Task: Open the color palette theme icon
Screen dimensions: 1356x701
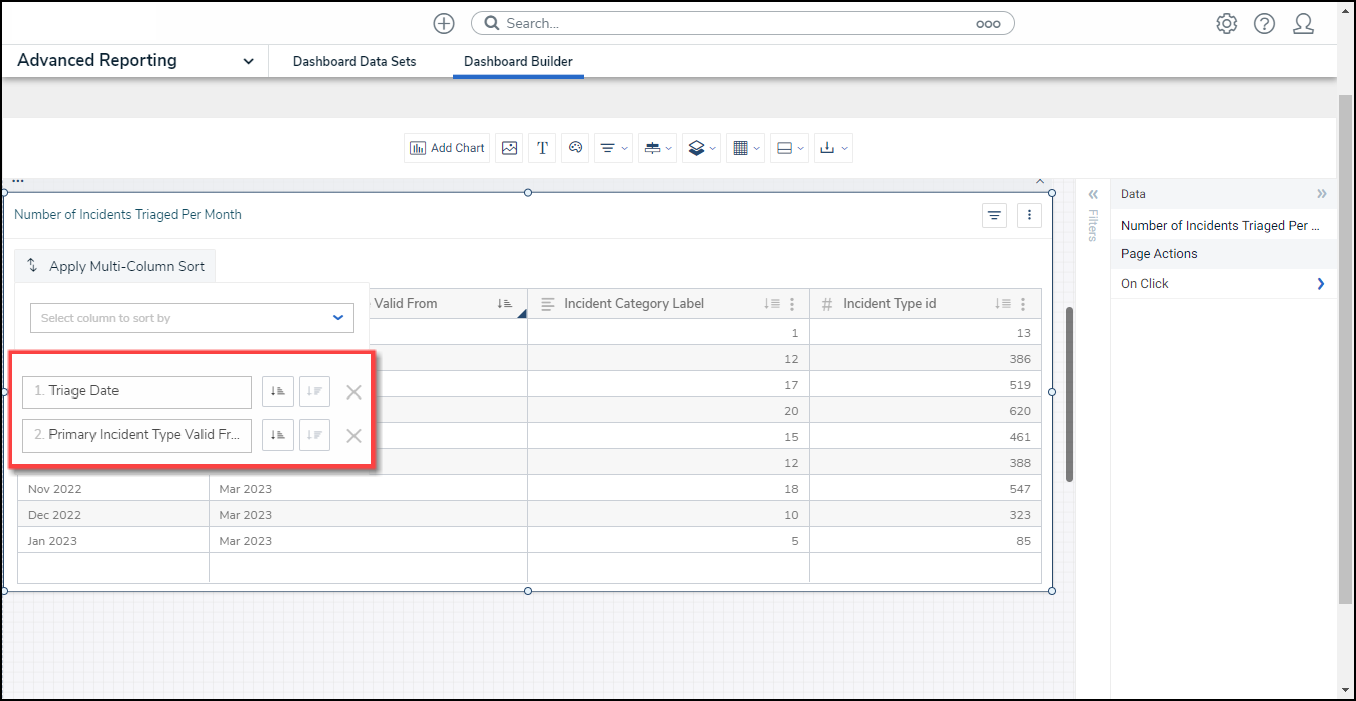Action: [575, 148]
